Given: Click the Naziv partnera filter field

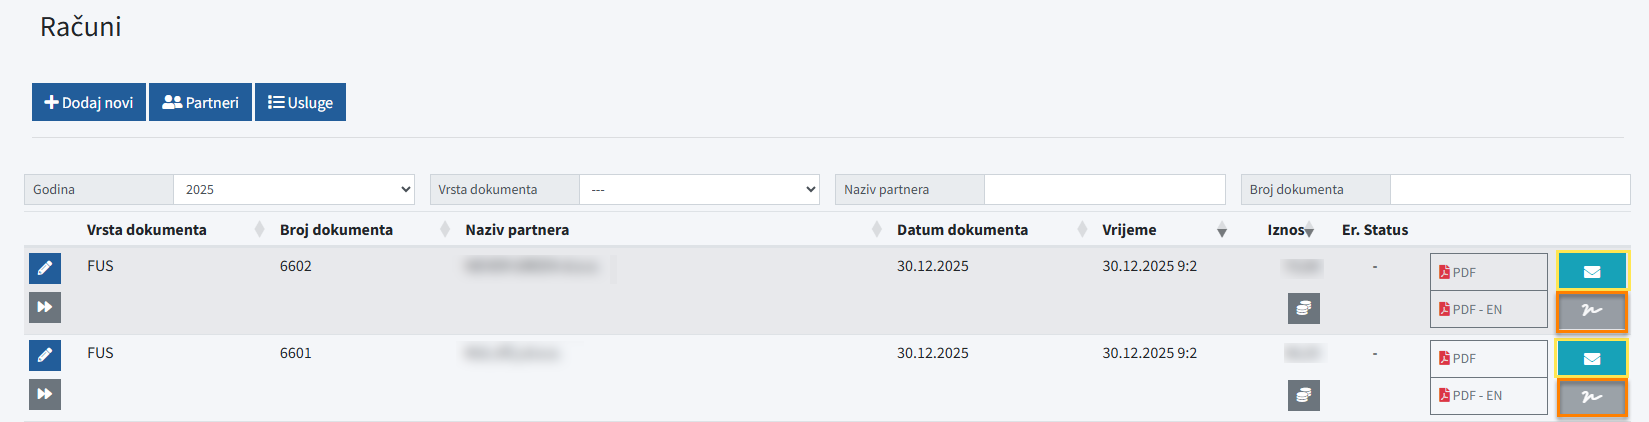Looking at the screenshot, I should (x=1104, y=189).
